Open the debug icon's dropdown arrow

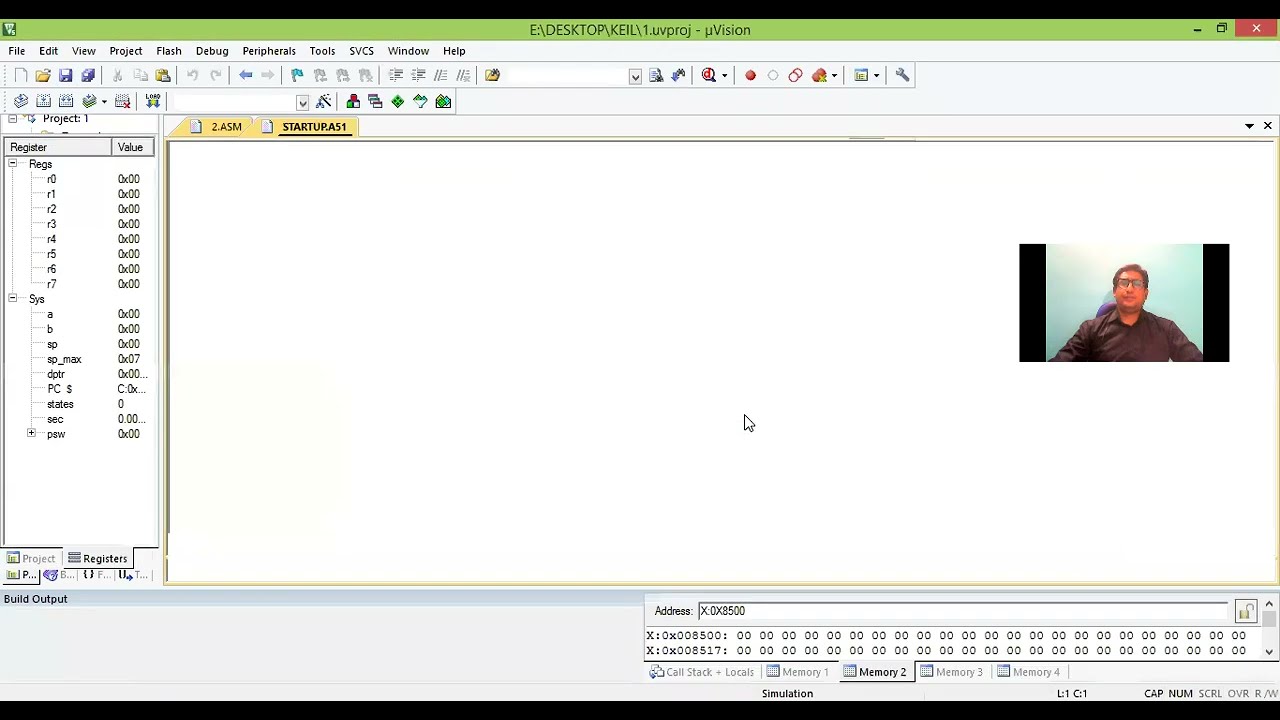[725, 75]
